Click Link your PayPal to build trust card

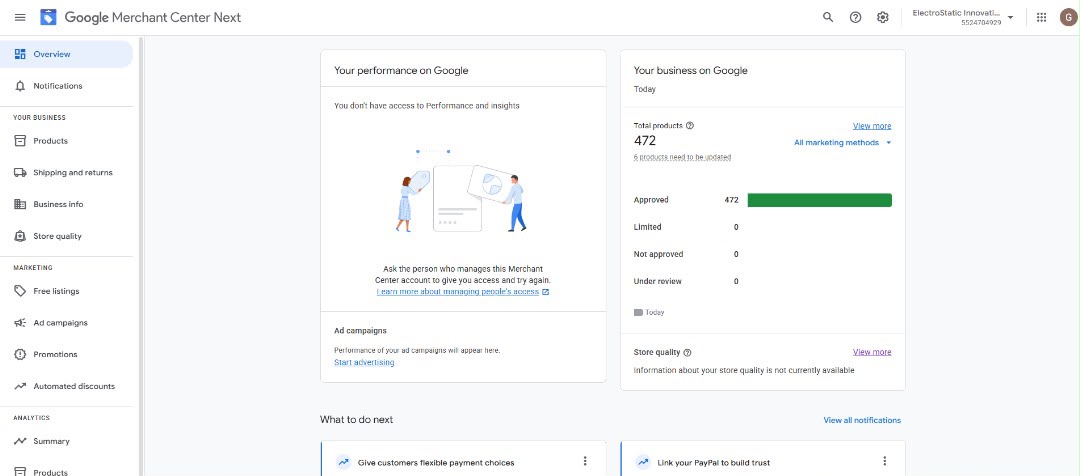pyautogui.click(x=762, y=459)
